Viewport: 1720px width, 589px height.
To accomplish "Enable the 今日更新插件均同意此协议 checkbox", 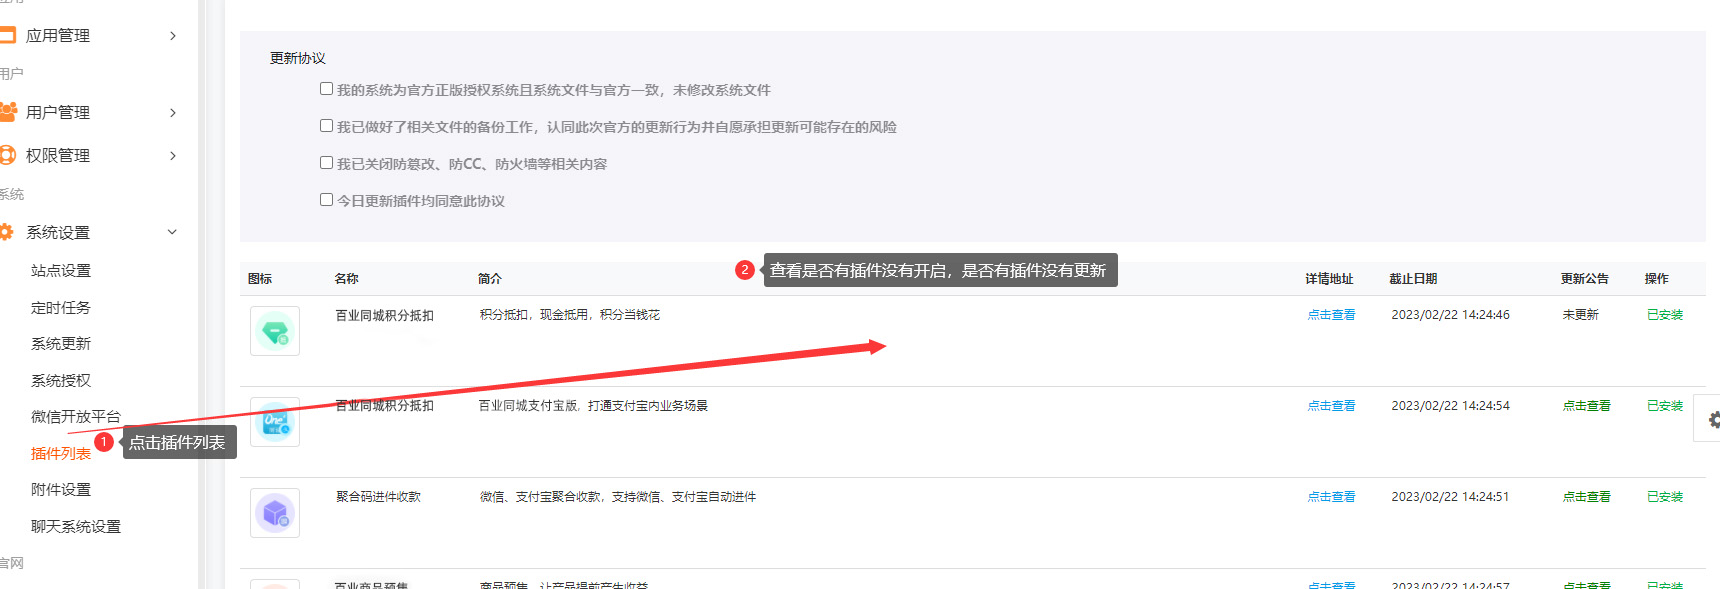I will click(326, 200).
